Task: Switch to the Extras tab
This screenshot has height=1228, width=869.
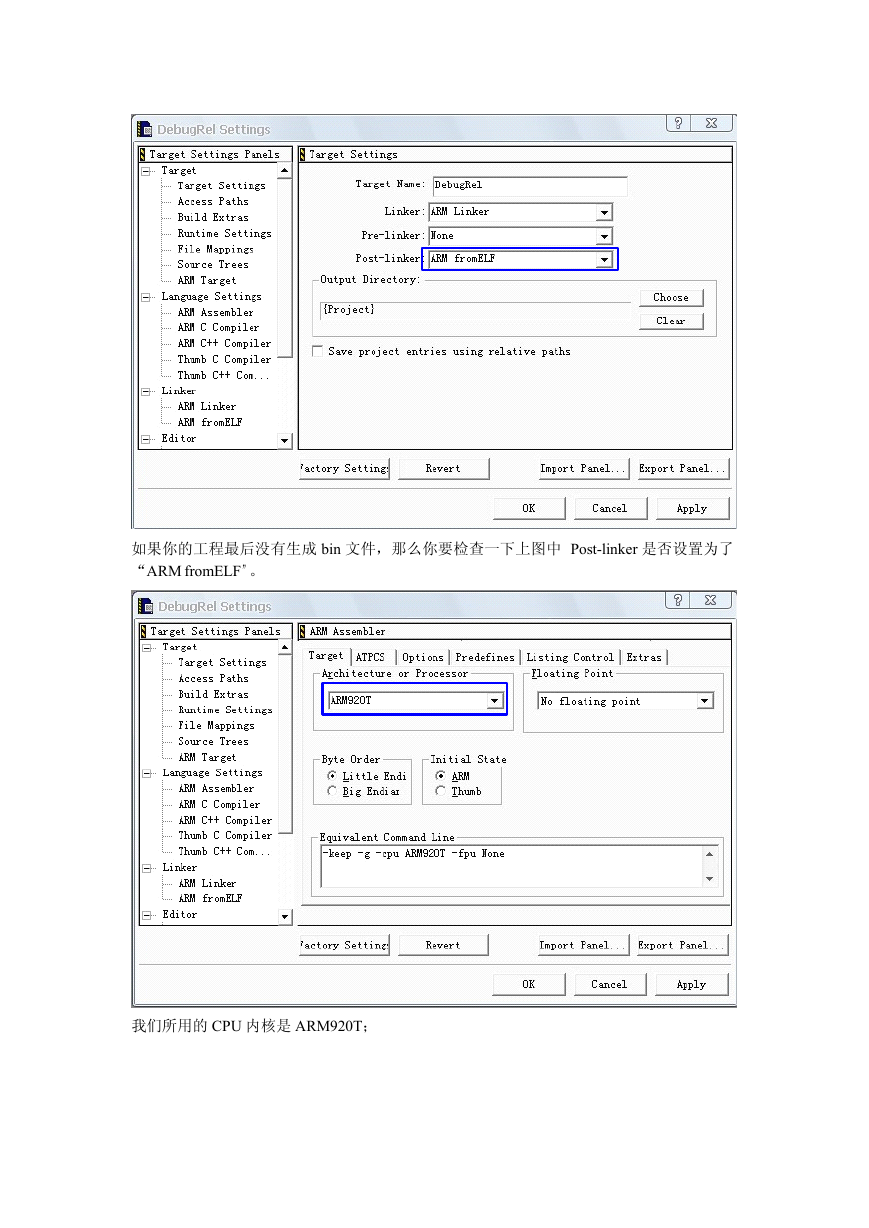Action: [644, 657]
